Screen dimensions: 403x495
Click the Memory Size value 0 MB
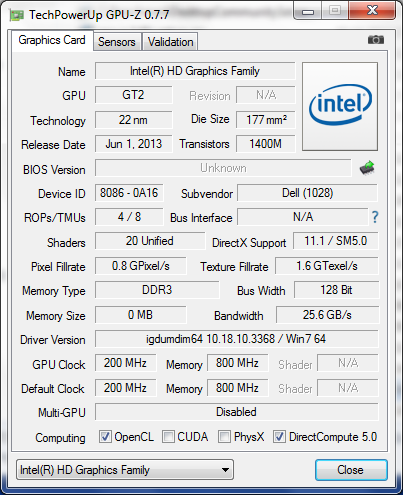(x=141, y=315)
